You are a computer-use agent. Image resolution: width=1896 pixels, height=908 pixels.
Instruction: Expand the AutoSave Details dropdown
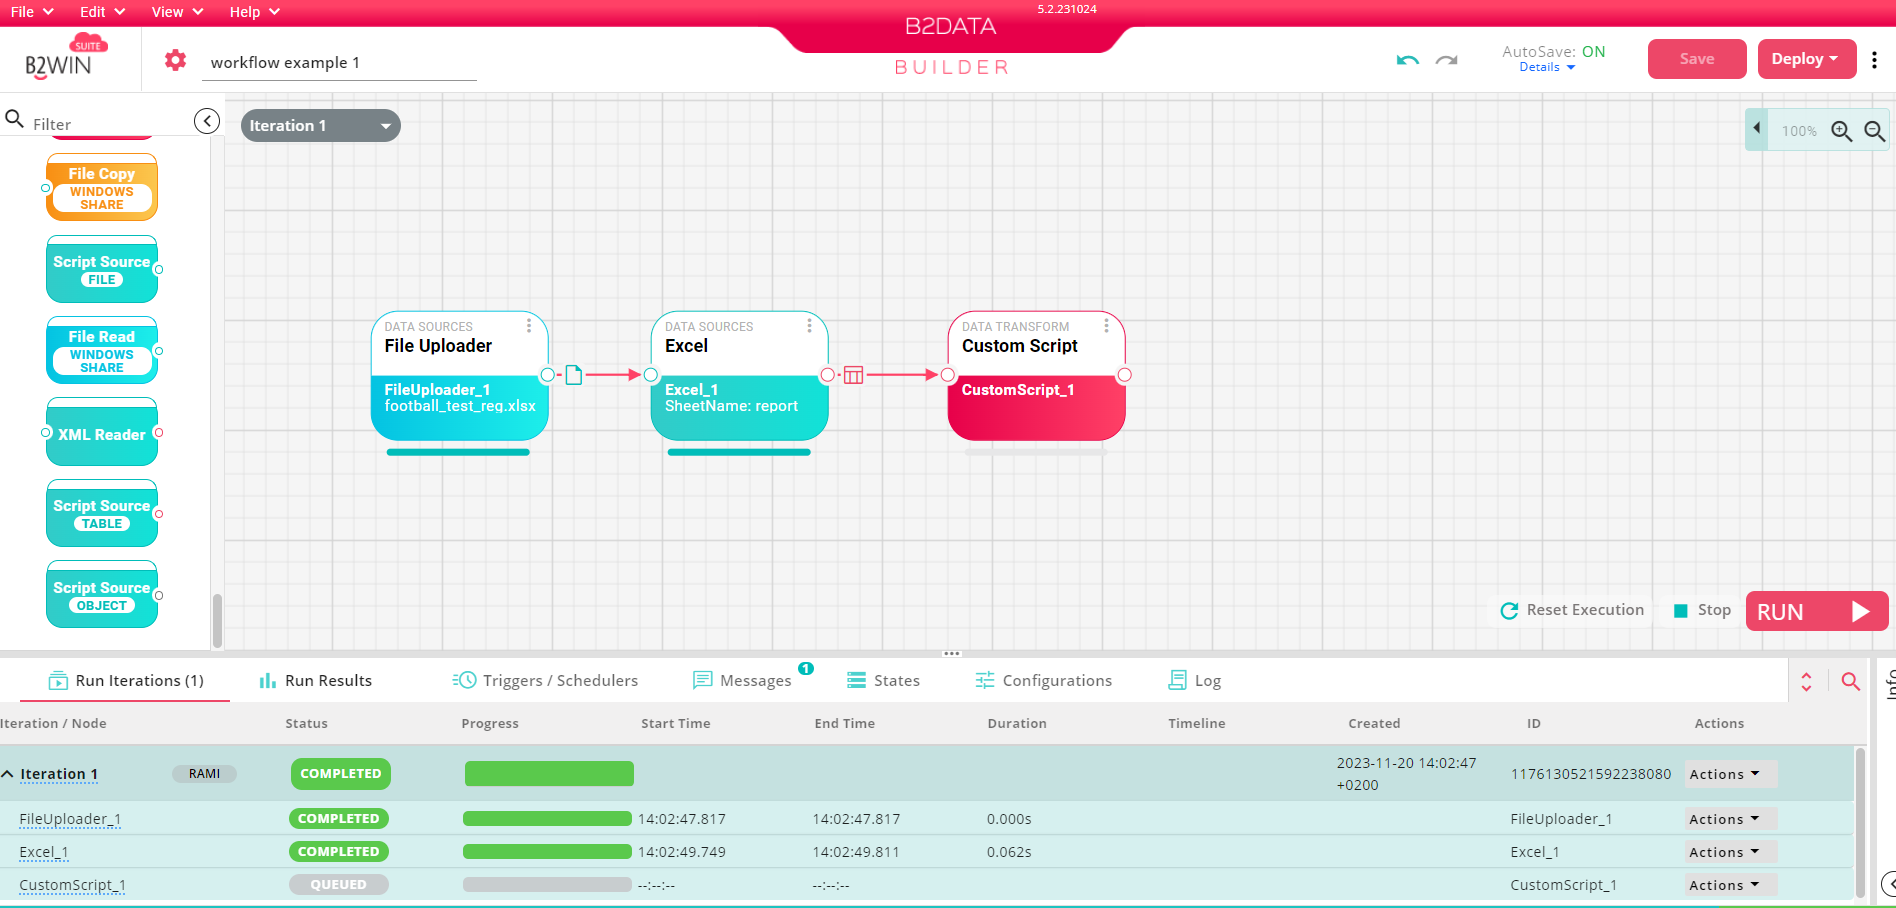pos(1546,68)
